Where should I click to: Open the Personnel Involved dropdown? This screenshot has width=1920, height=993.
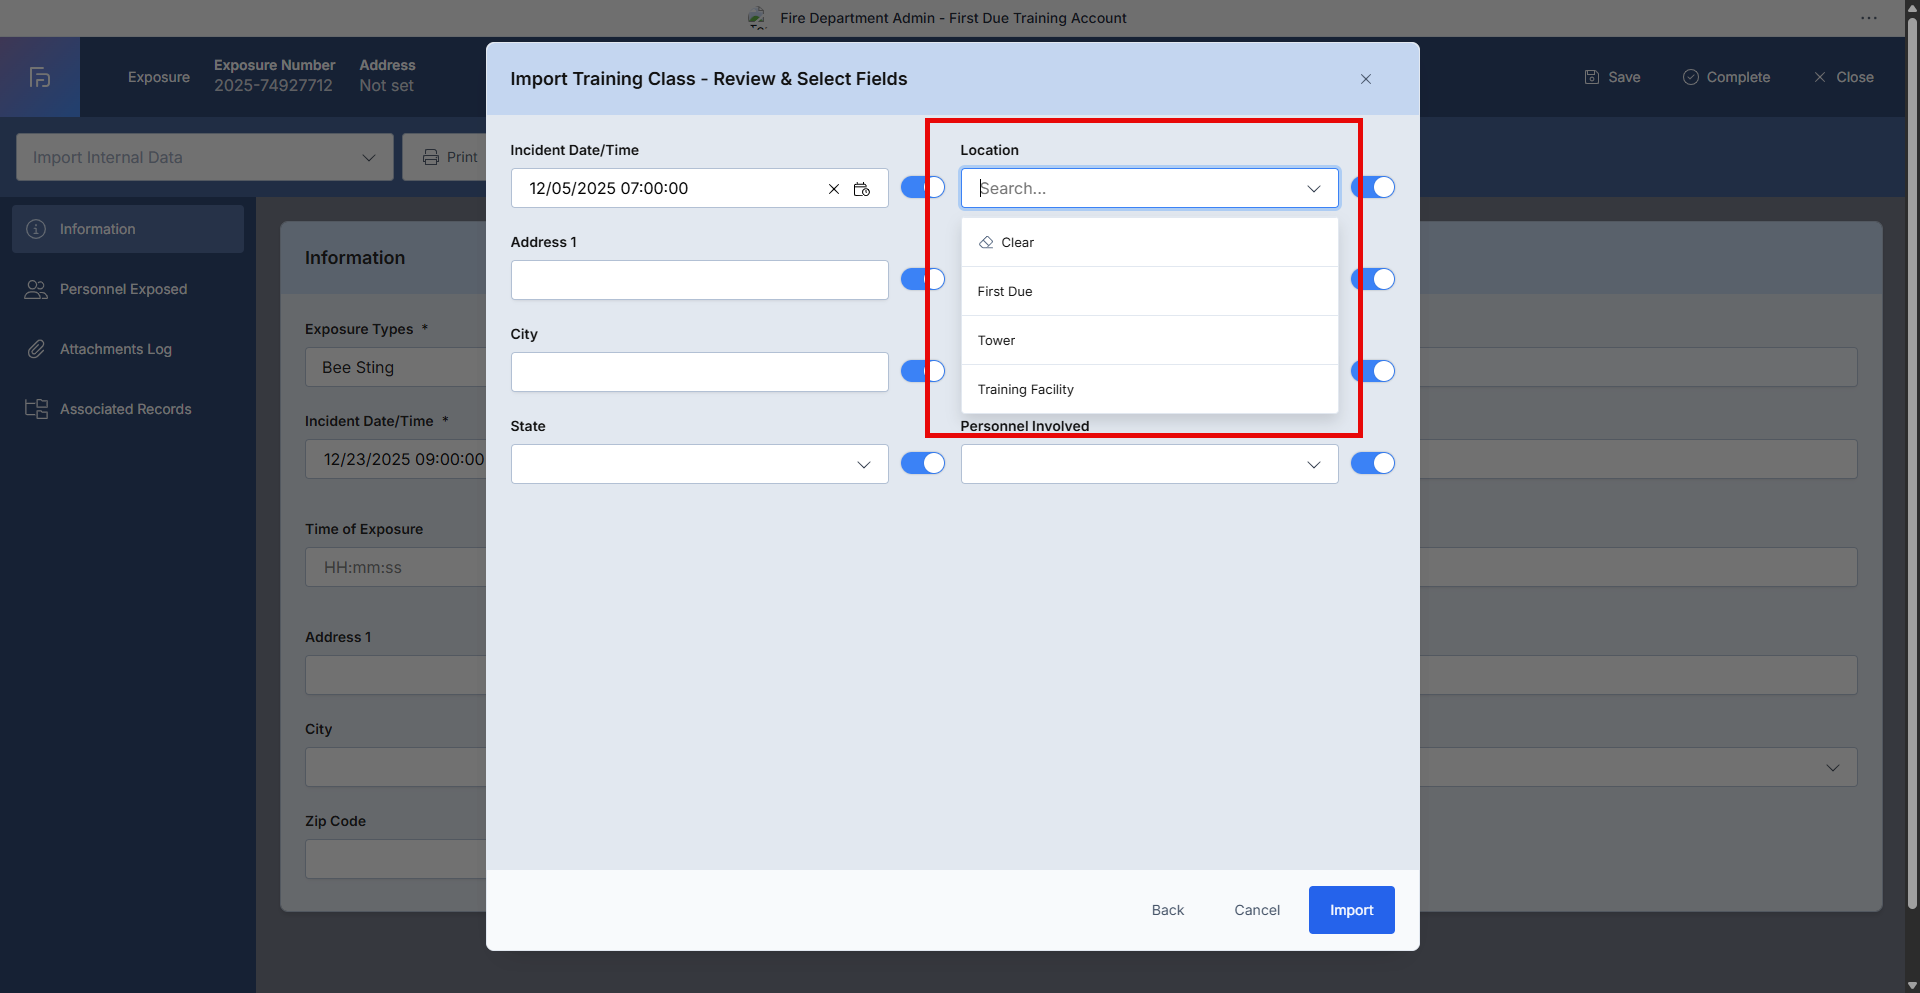click(x=1313, y=465)
